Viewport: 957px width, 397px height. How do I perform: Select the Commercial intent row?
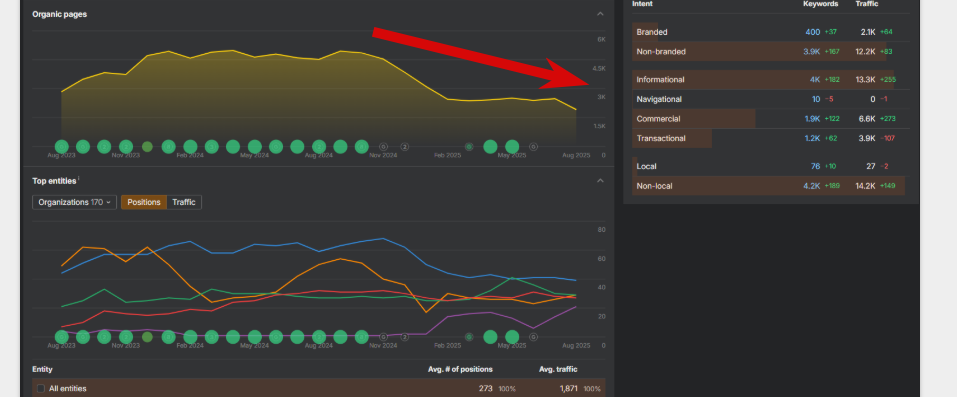tap(771, 118)
